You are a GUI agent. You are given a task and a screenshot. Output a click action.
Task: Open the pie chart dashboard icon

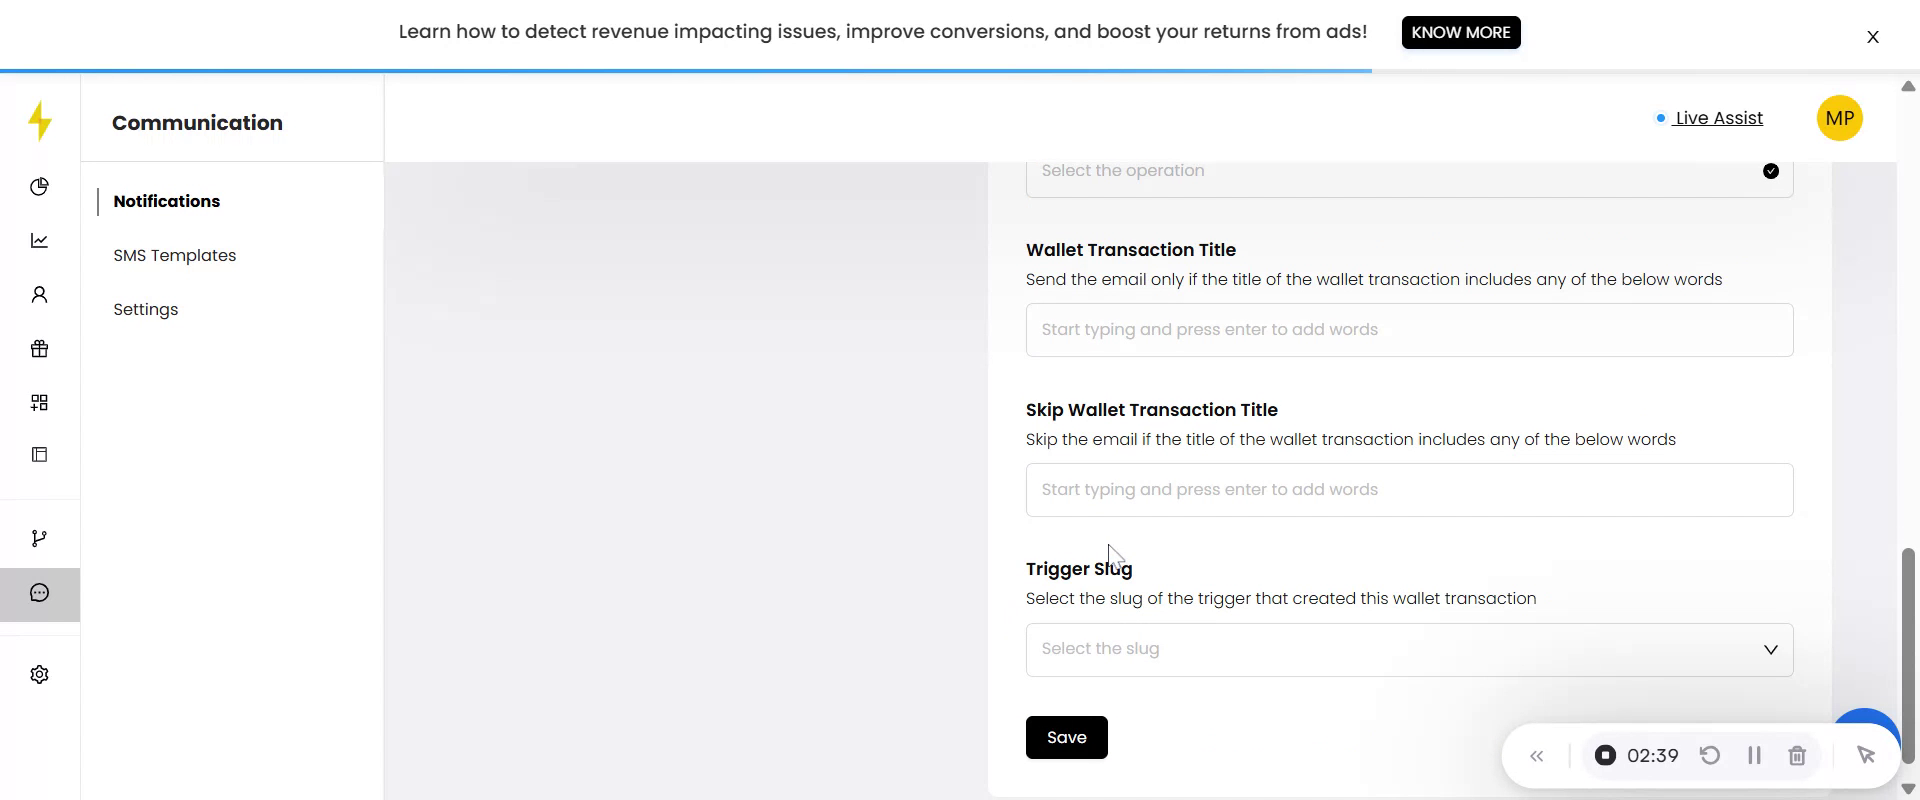39,187
